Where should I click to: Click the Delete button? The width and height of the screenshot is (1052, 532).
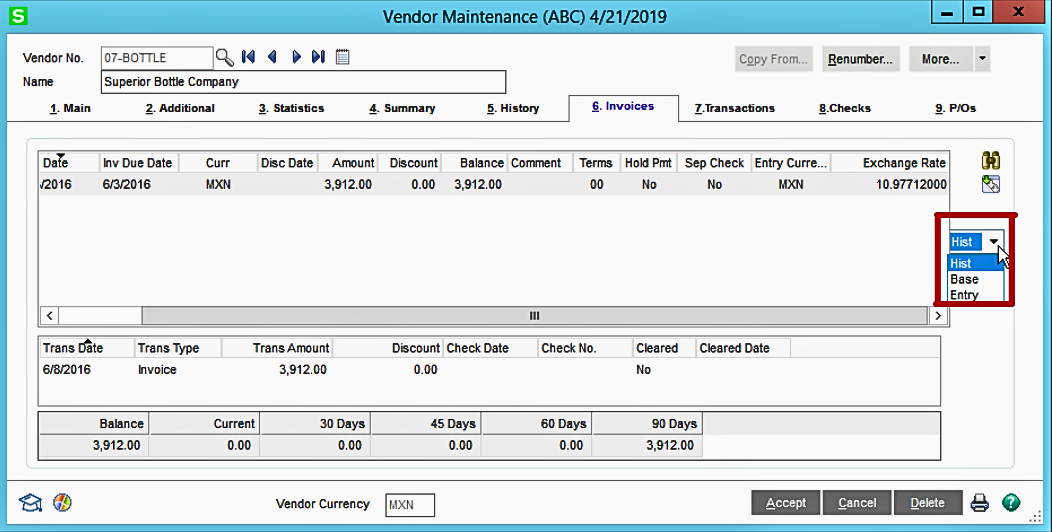(x=929, y=503)
